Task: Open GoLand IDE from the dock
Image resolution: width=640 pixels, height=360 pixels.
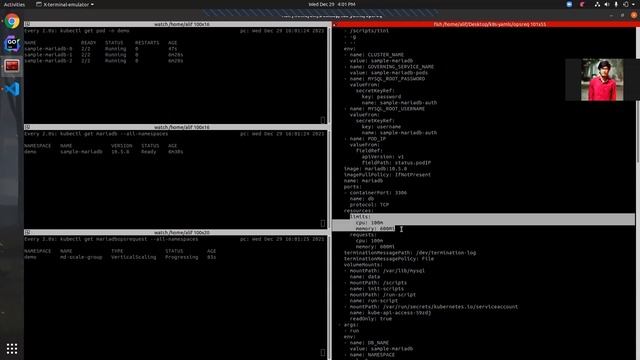Action: tap(12, 43)
